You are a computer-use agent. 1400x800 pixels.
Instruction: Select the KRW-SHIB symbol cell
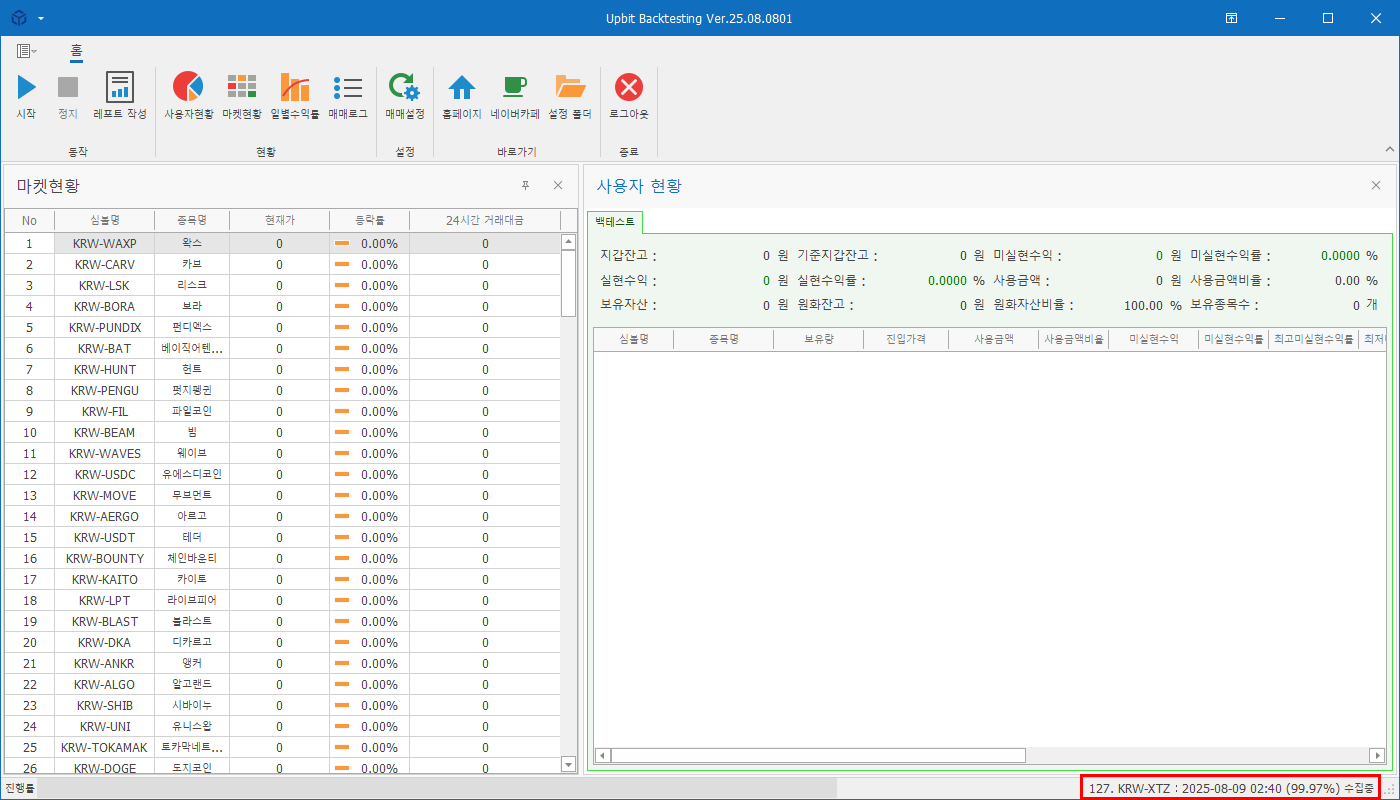[x=105, y=705]
